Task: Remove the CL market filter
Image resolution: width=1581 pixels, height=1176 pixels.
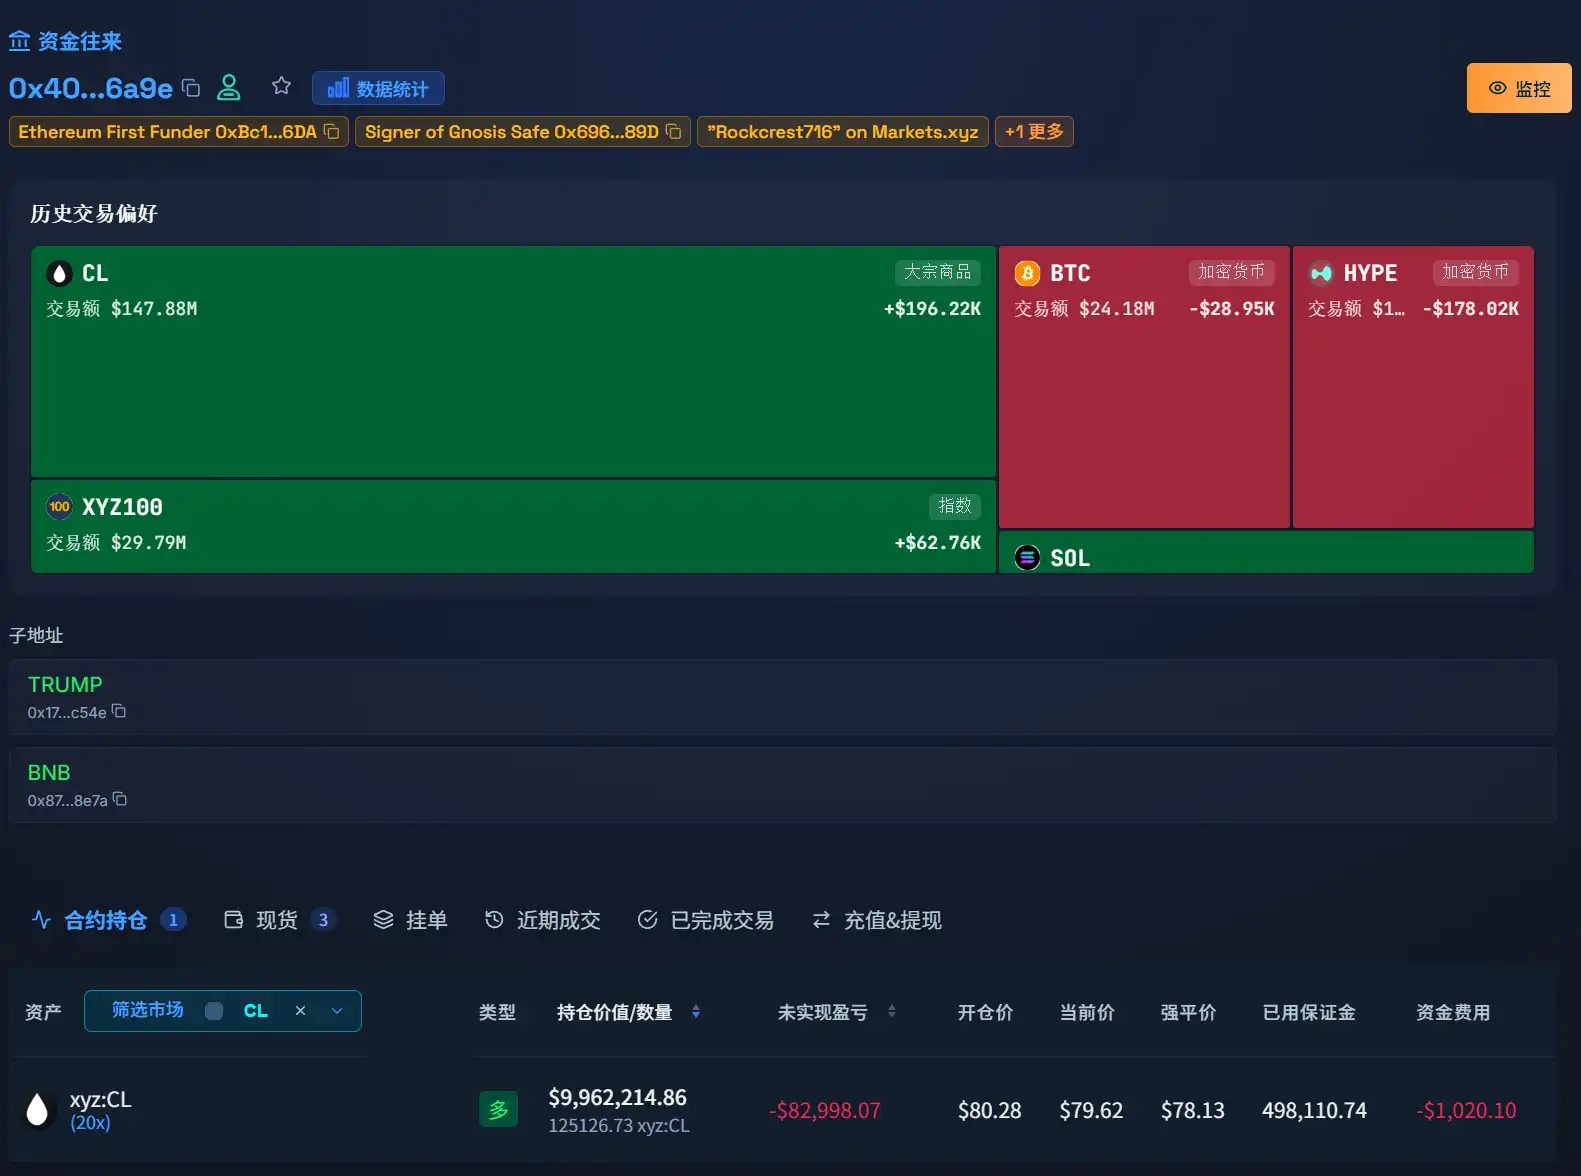Action: pyautogui.click(x=300, y=1011)
